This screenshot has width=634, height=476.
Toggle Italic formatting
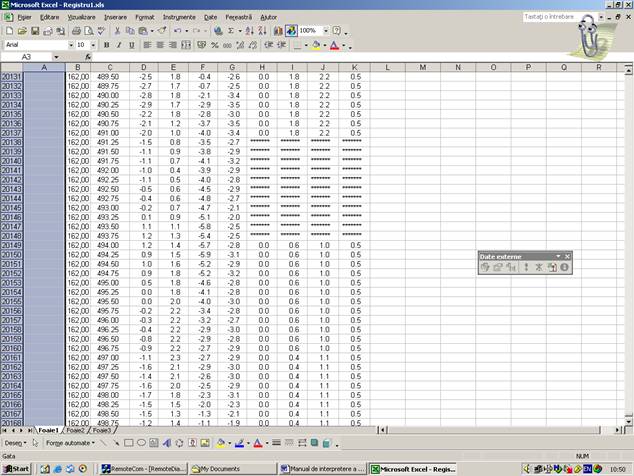[x=118, y=45]
